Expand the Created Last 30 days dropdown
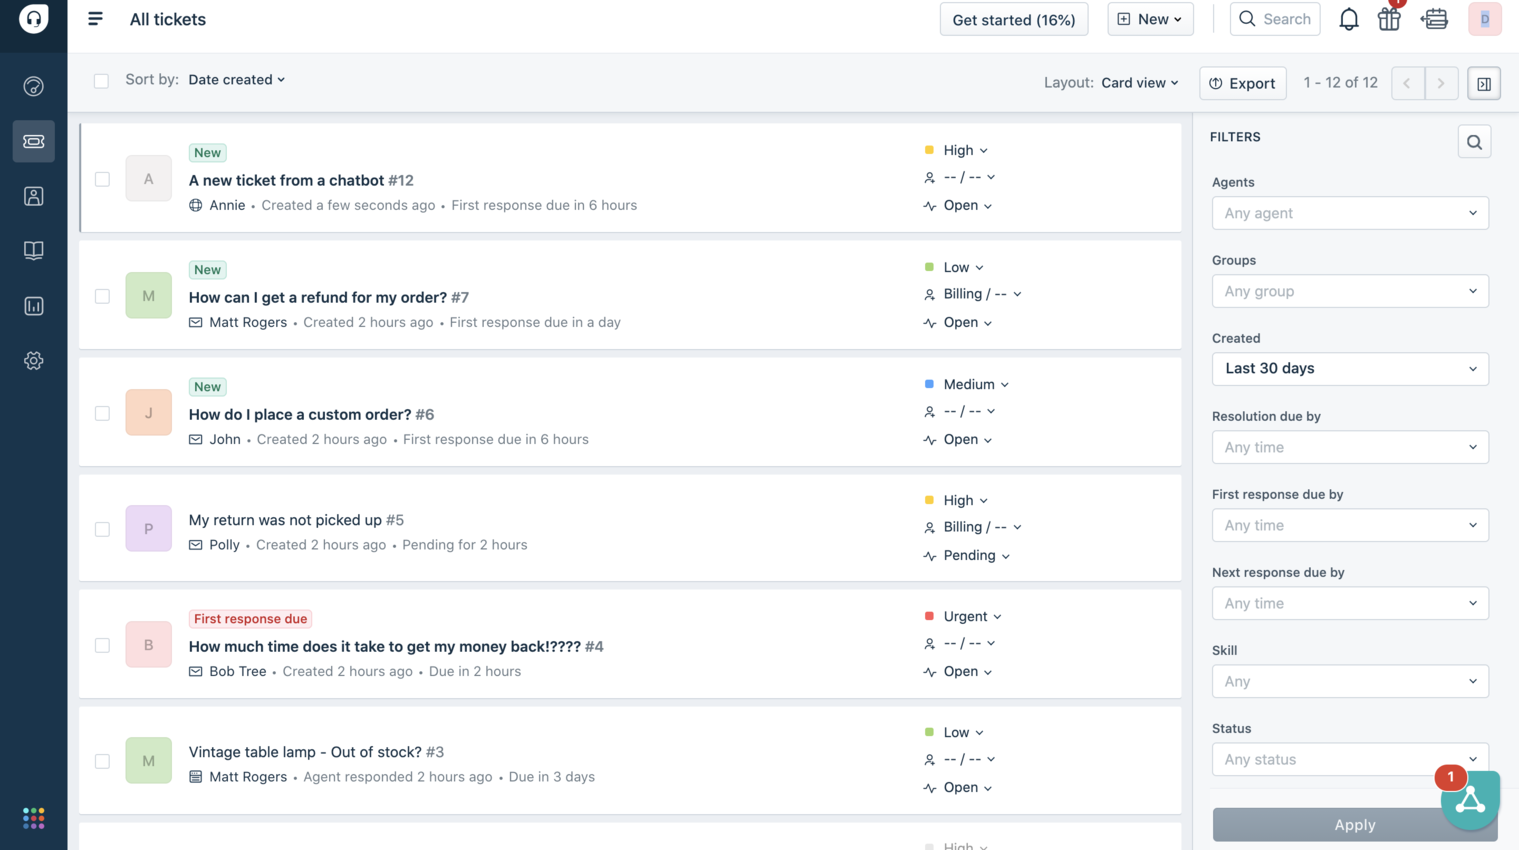The height and width of the screenshot is (850, 1519). (x=1349, y=369)
